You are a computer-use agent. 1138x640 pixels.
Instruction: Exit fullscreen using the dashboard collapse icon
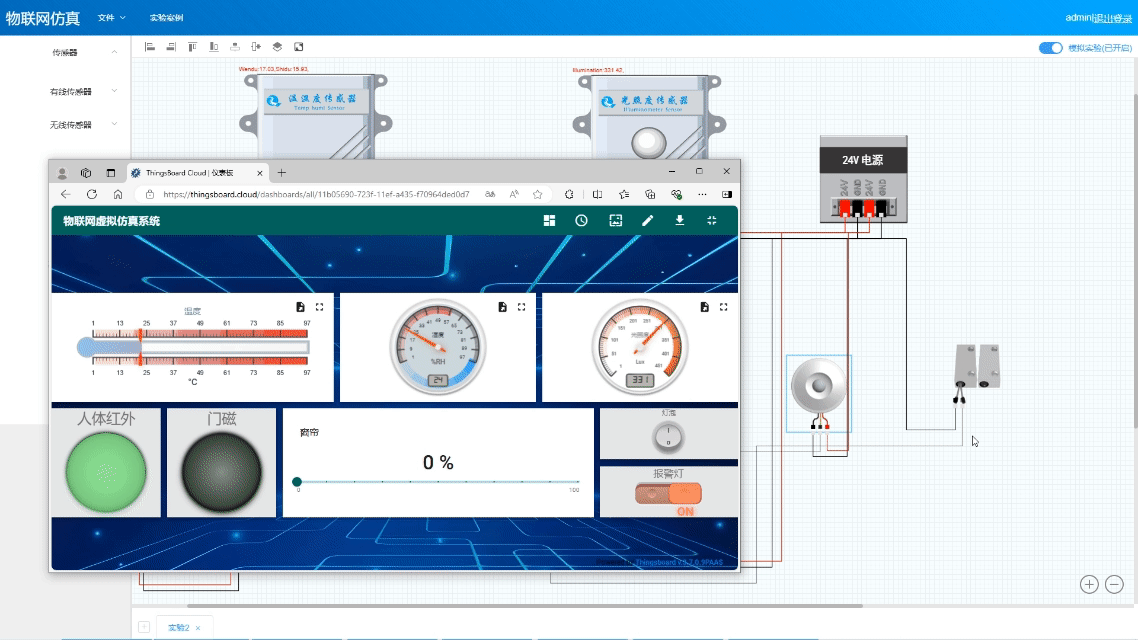(x=712, y=221)
